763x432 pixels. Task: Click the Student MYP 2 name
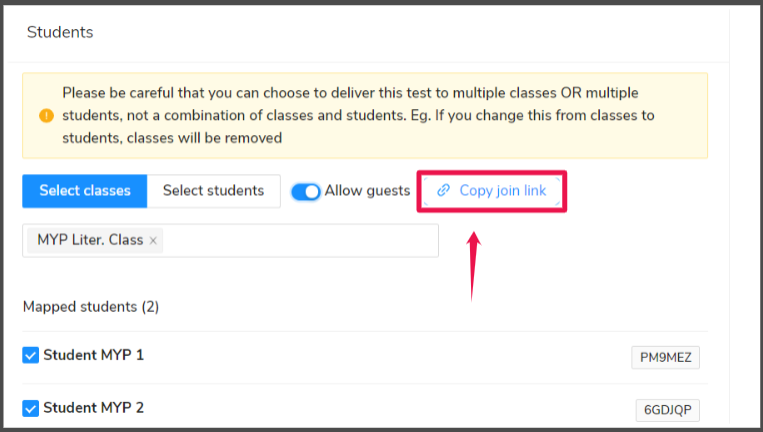93,408
